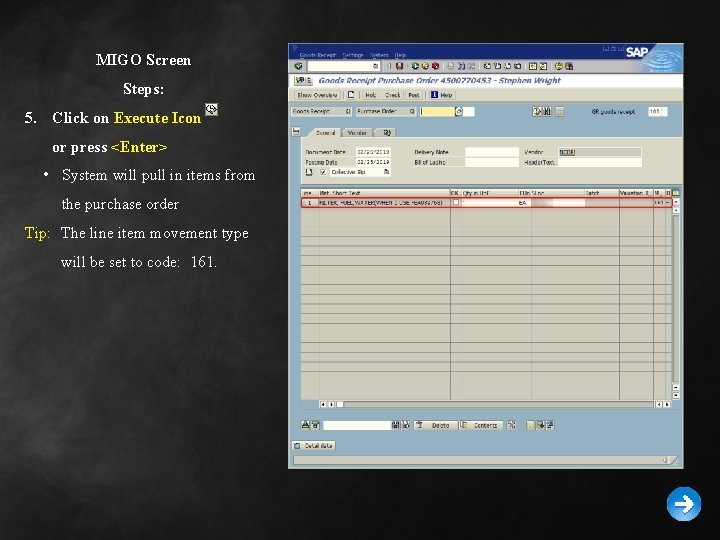Click the blue Next slide arrow button
This screenshot has width=720, height=540.
point(684,504)
